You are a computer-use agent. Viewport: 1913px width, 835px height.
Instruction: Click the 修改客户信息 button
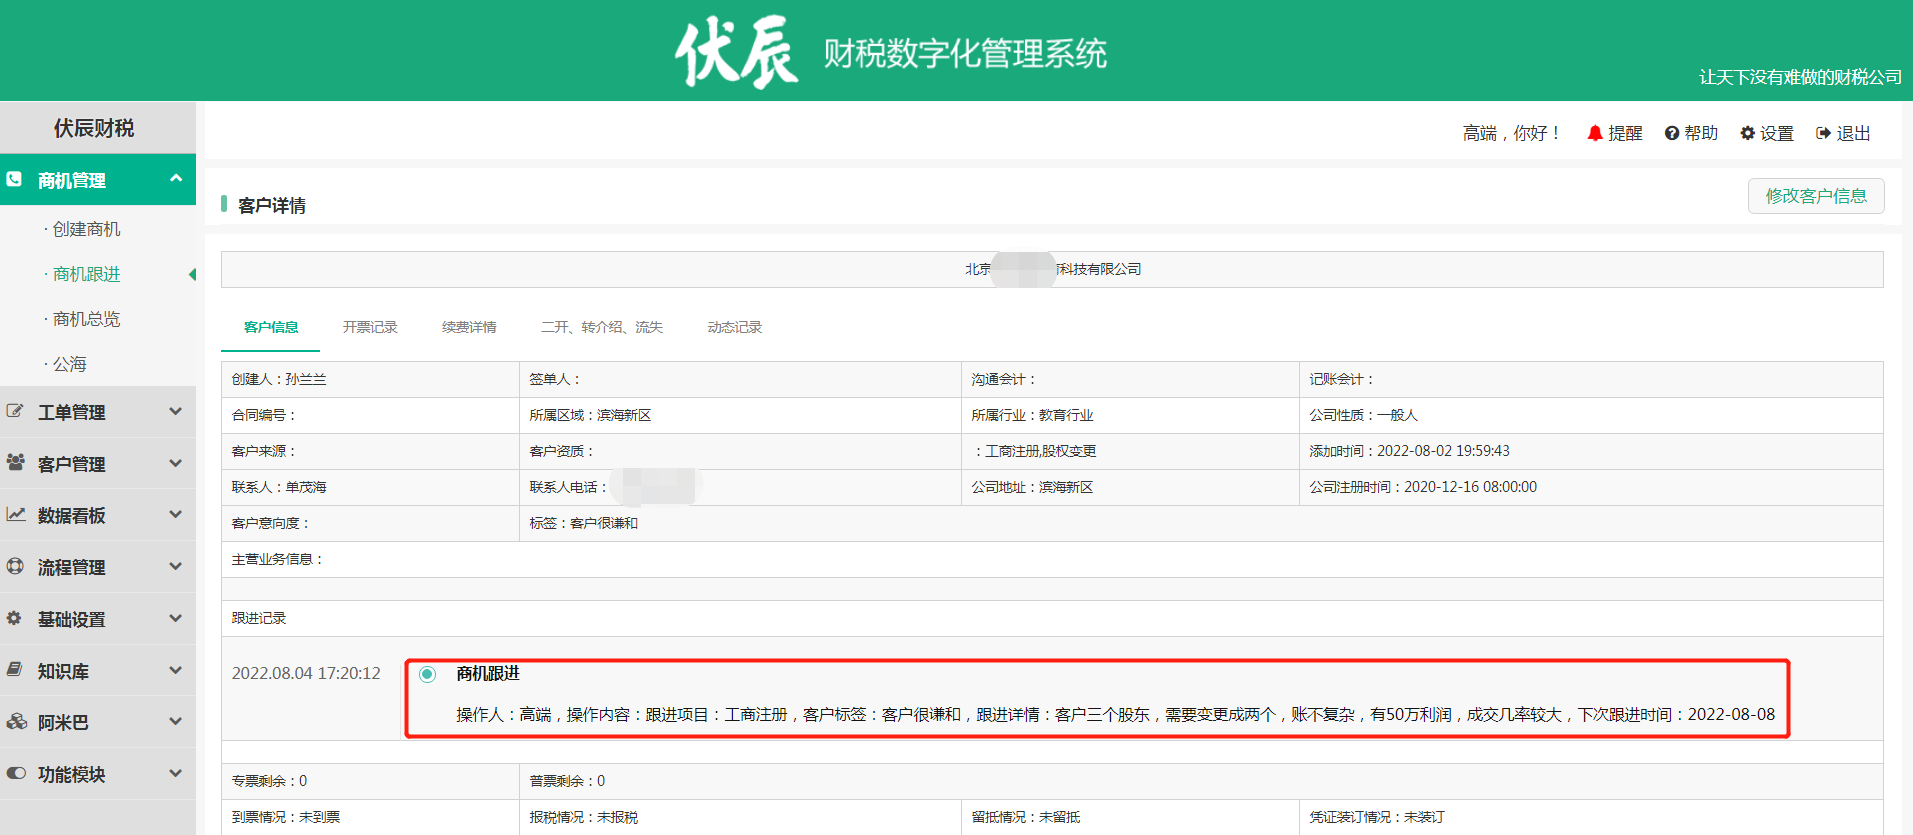pos(1816,196)
